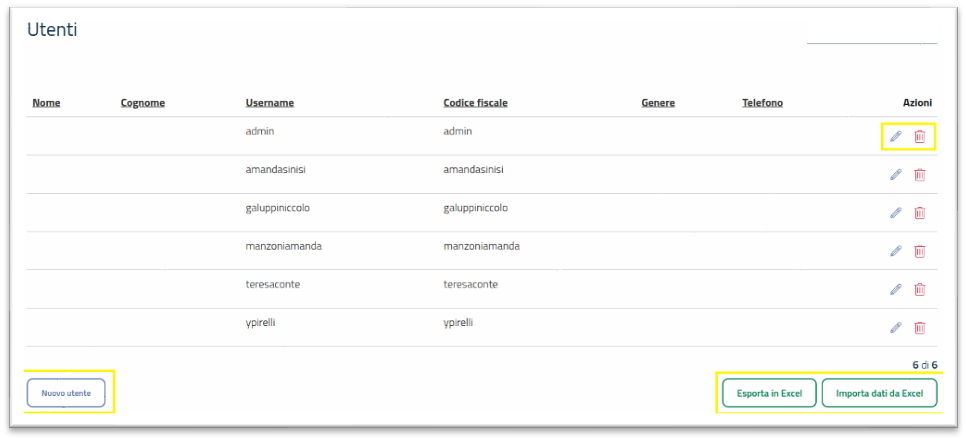This screenshot has height=439, width=966.
Task: Edit the galuppiniccolo user entry
Action: click(895, 213)
